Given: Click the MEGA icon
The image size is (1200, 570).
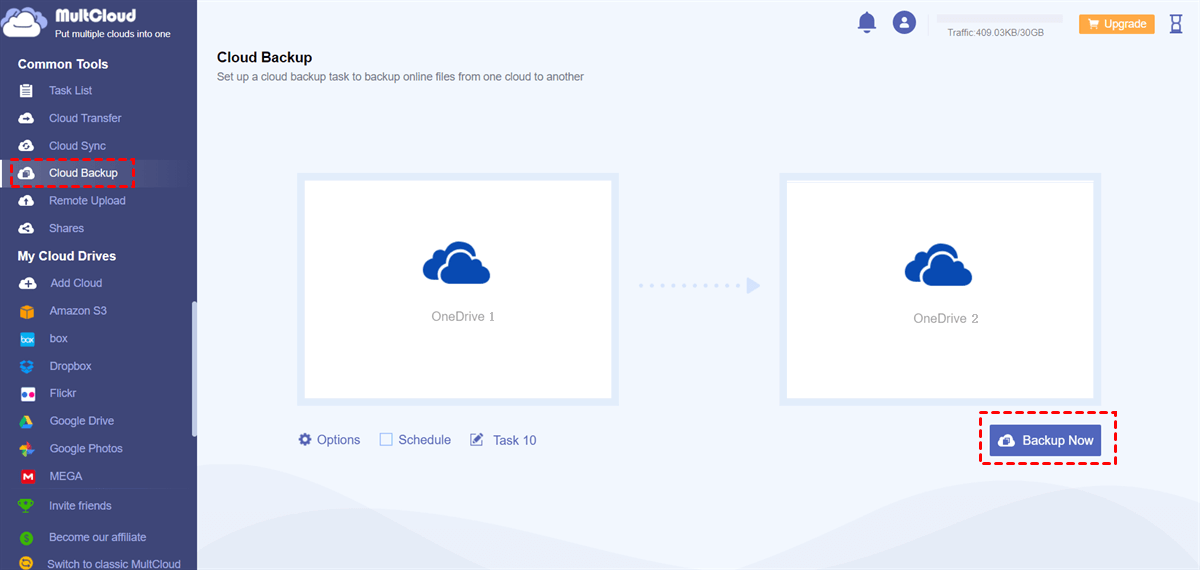Looking at the screenshot, I should click(x=27, y=476).
